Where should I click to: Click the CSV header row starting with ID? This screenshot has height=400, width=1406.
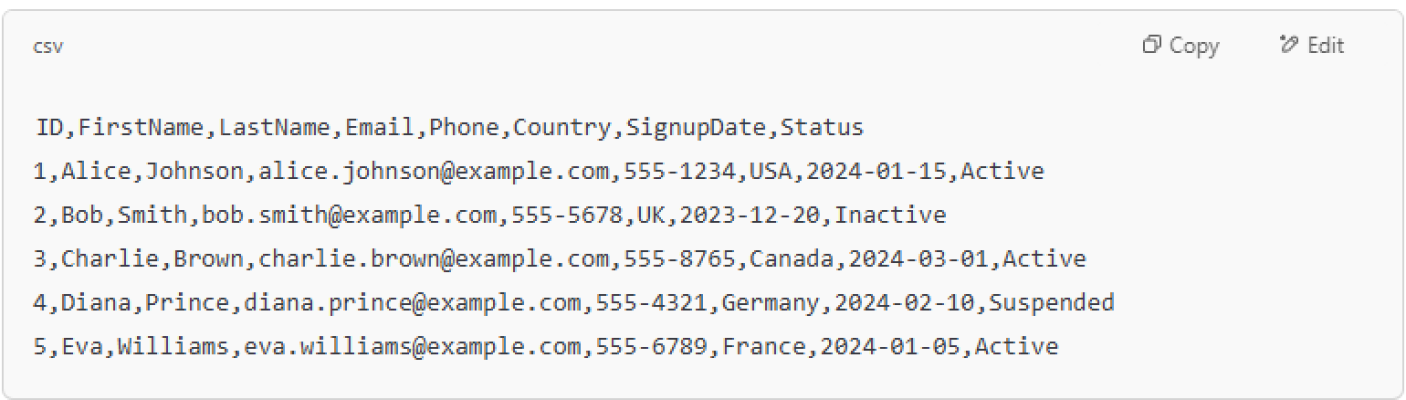pos(450,128)
